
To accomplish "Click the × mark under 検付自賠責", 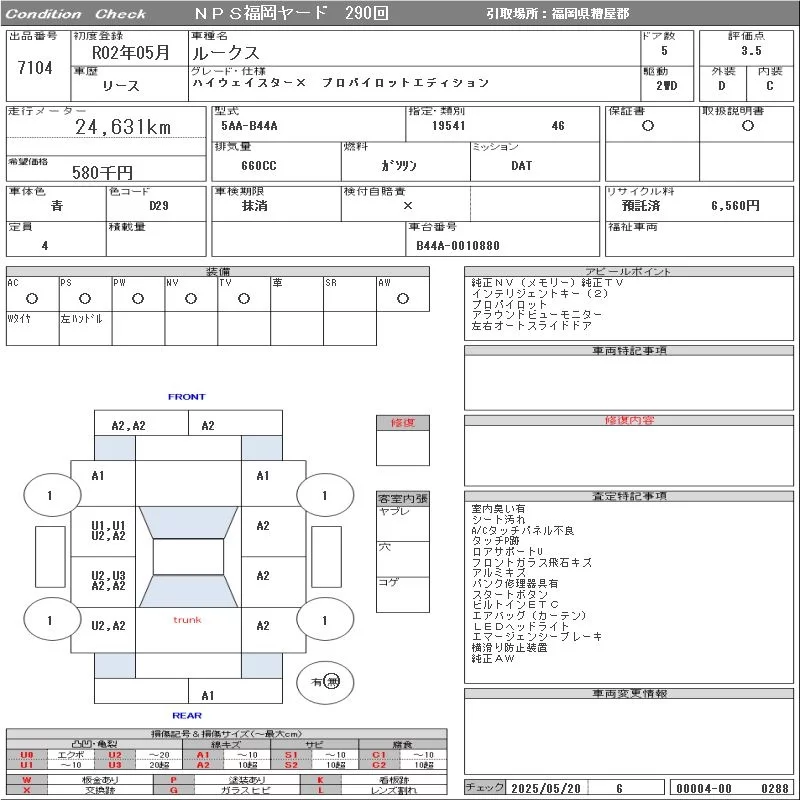I will pos(408,206).
